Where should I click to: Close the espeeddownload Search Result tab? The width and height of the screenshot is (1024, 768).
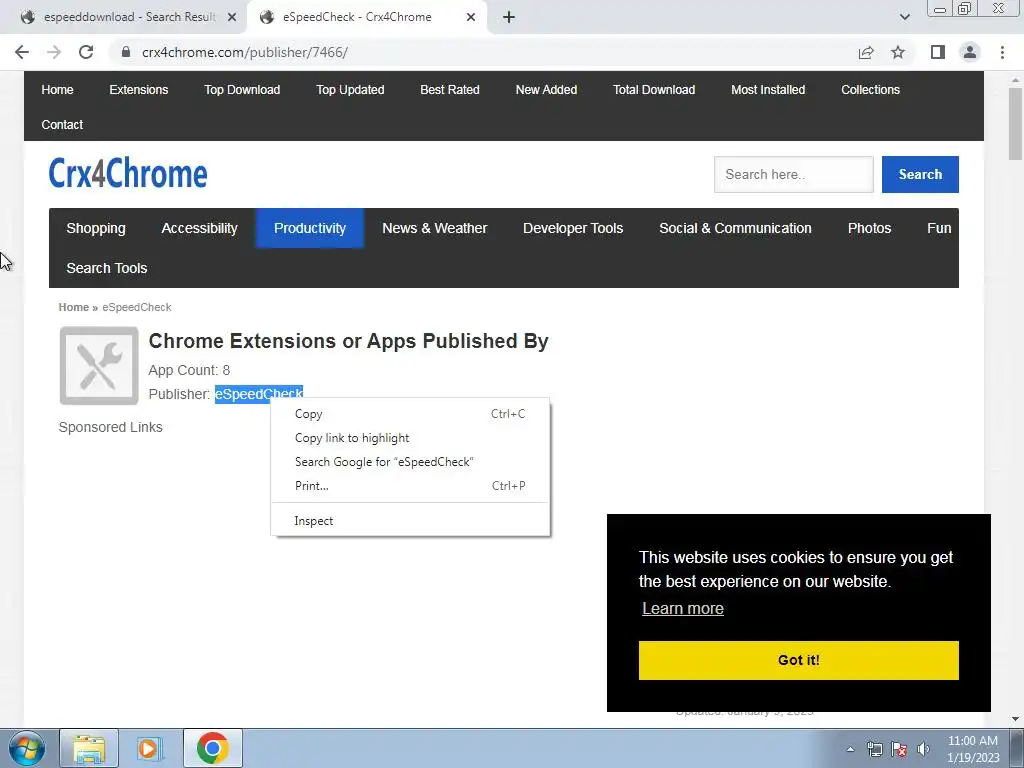click(x=232, y=18)
